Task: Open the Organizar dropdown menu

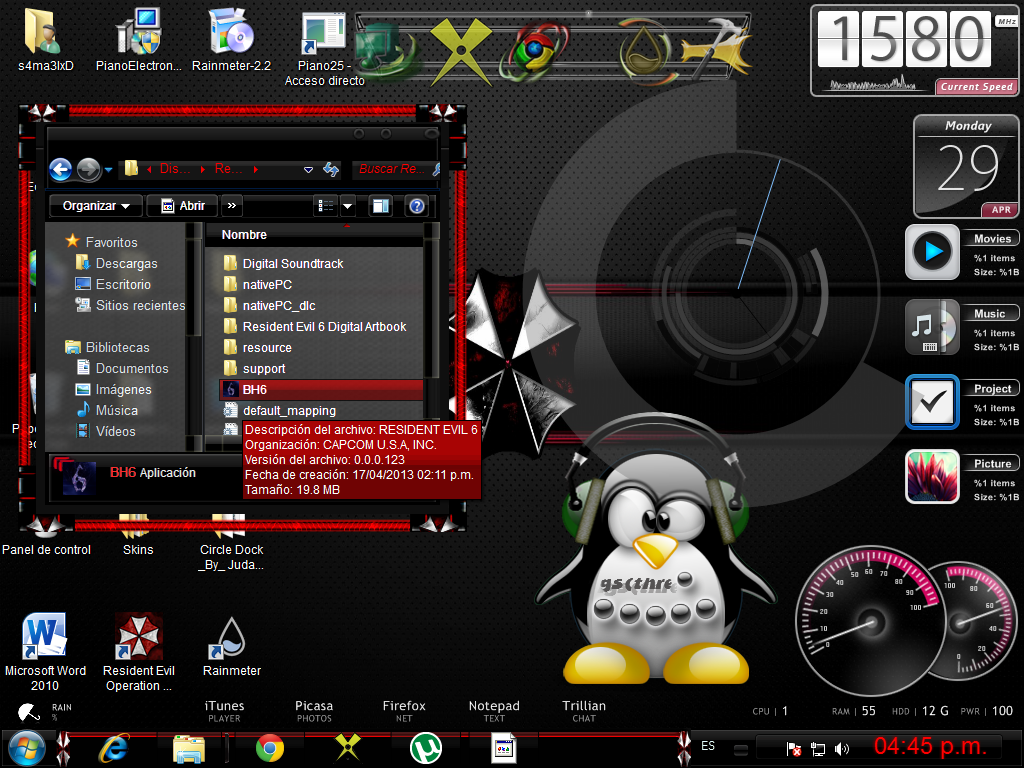Action: [96, 206]
